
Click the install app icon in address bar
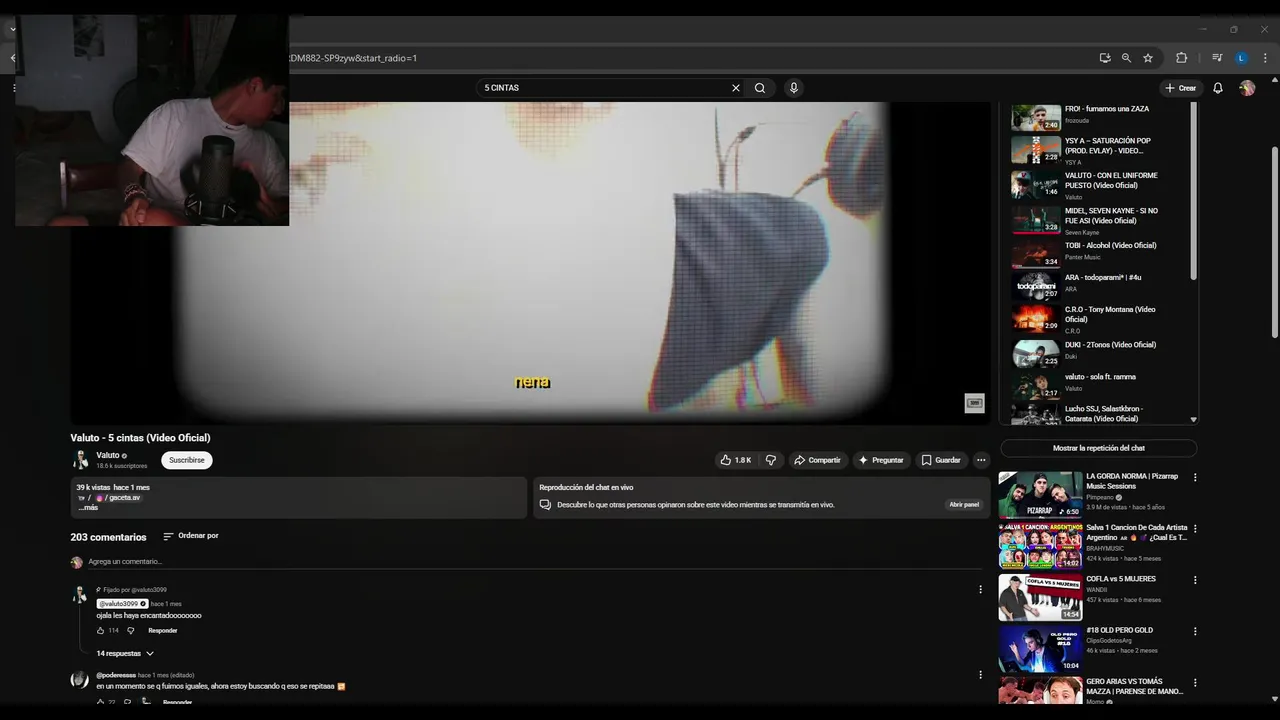coord(1105,58)
